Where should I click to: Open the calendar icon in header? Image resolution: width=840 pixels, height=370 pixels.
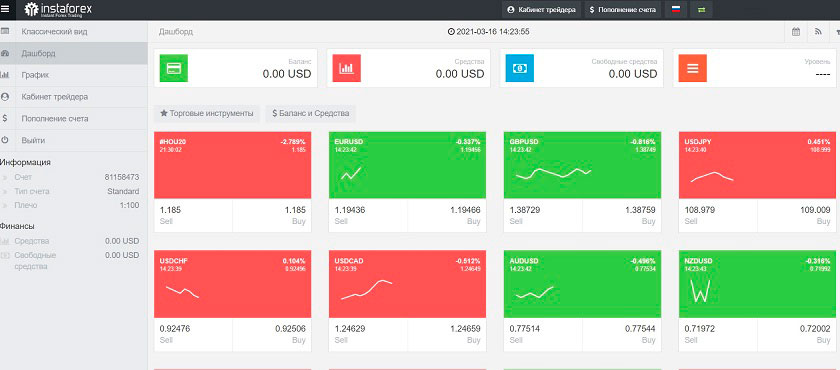pos(796,32)
